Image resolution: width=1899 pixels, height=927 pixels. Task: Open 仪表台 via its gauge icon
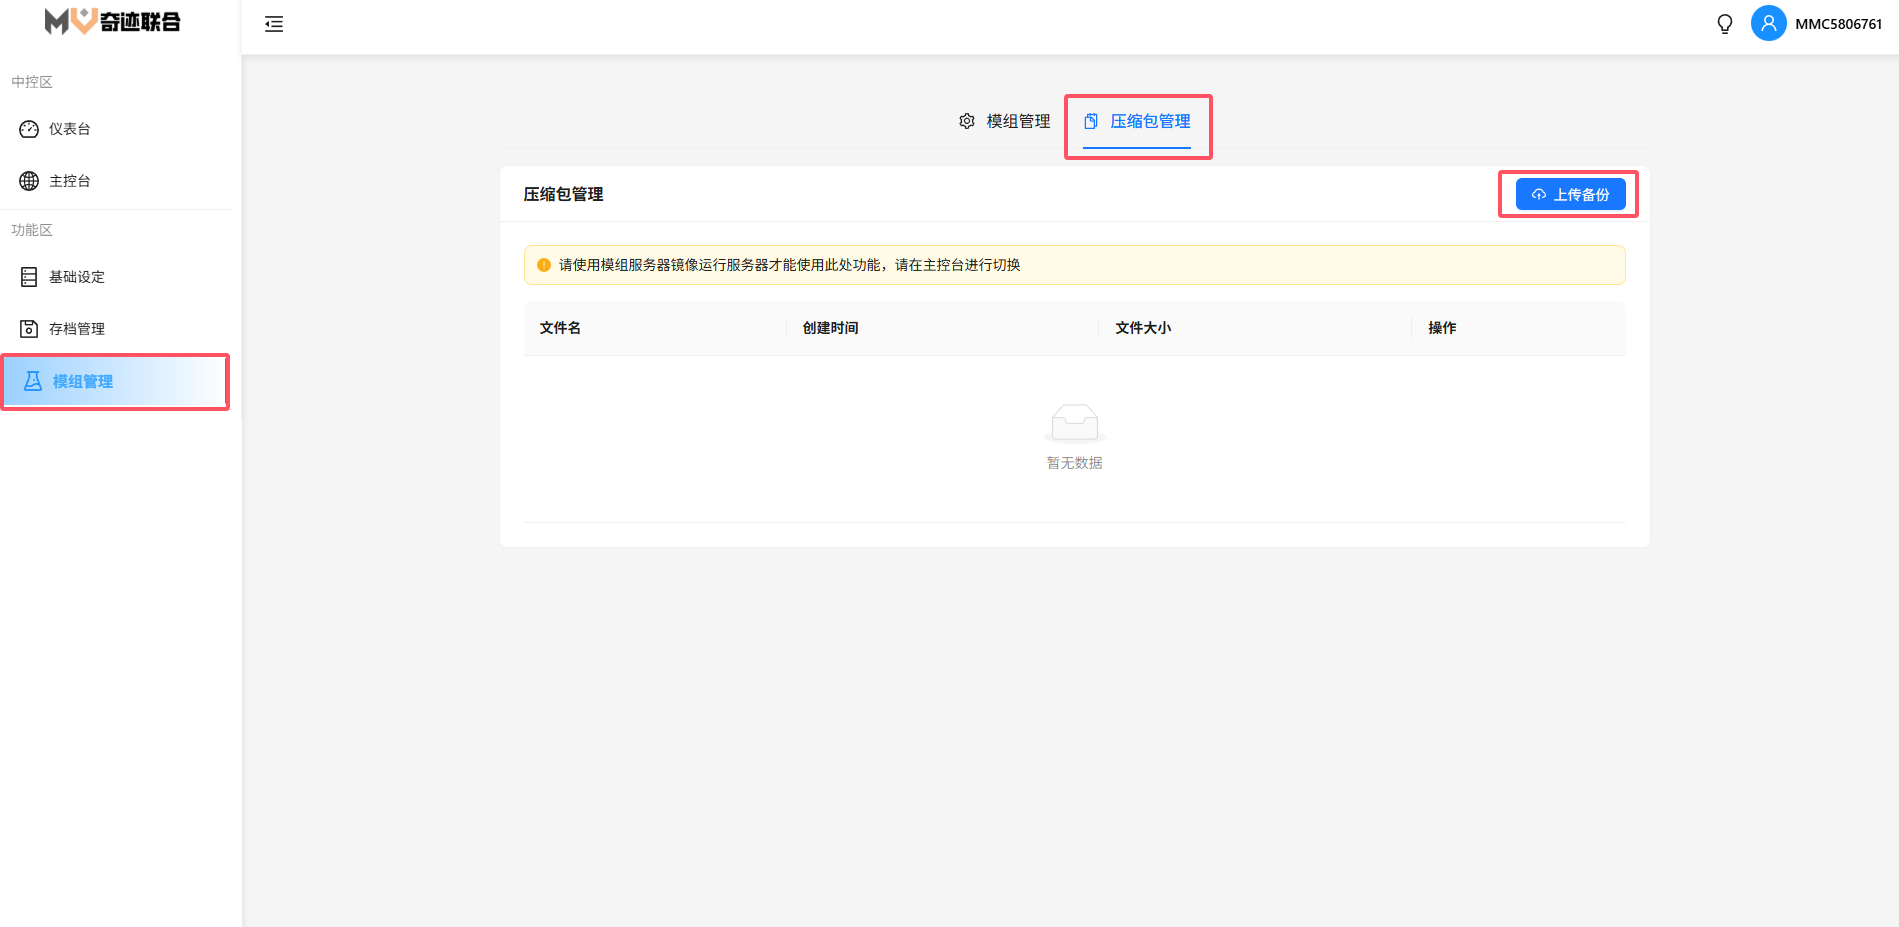pos(29,129)
